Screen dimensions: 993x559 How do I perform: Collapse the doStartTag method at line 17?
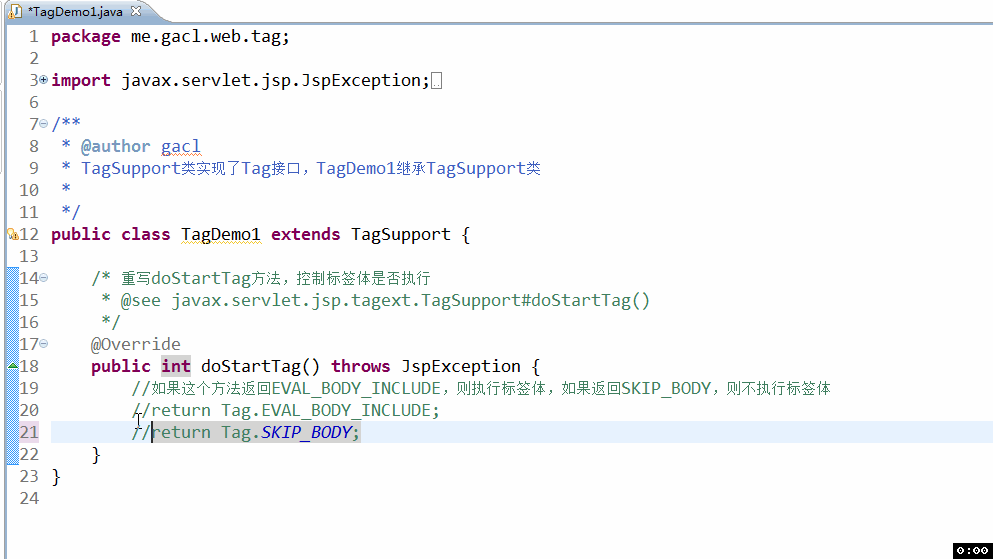43,344
